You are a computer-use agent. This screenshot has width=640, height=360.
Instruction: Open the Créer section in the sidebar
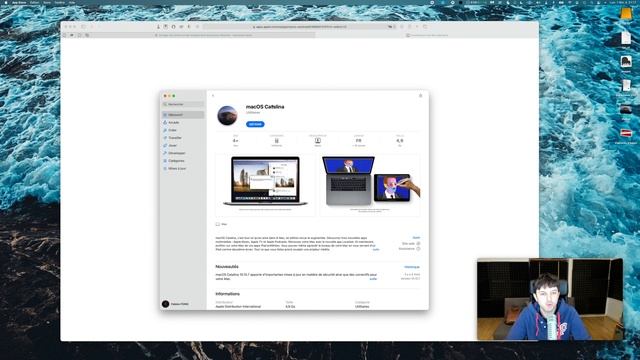(183, 130)
